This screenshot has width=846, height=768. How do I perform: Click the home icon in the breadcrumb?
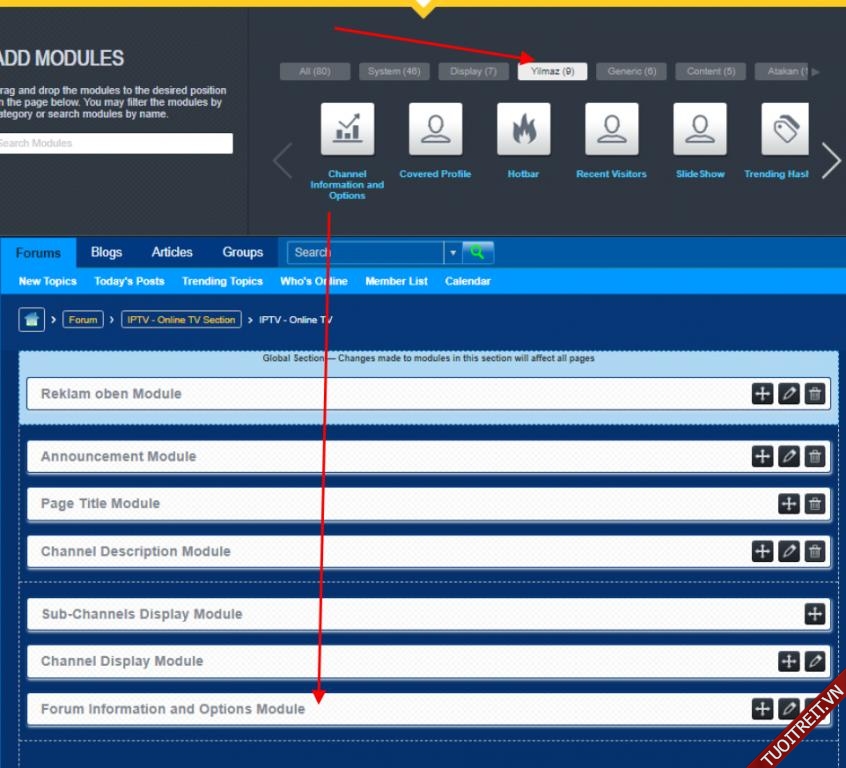[32, 320]
